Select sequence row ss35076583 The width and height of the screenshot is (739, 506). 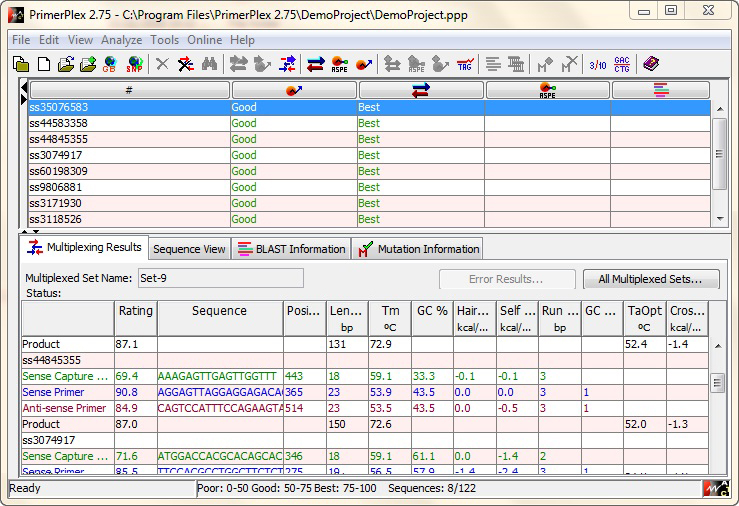(369, 107)
